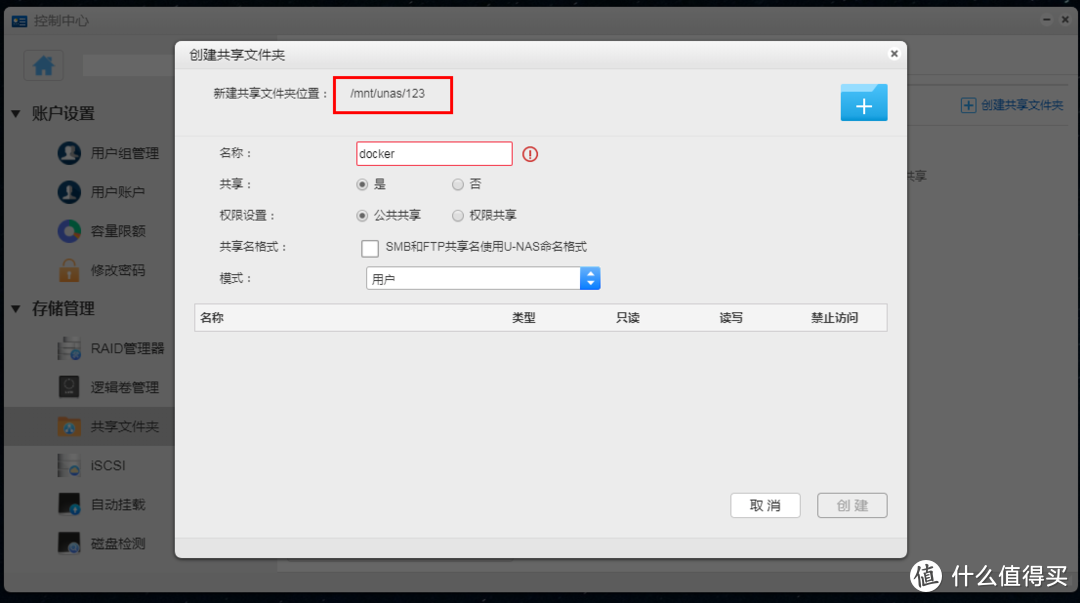
Task: Open the auto mount icon
Action: tap(69, 504)
